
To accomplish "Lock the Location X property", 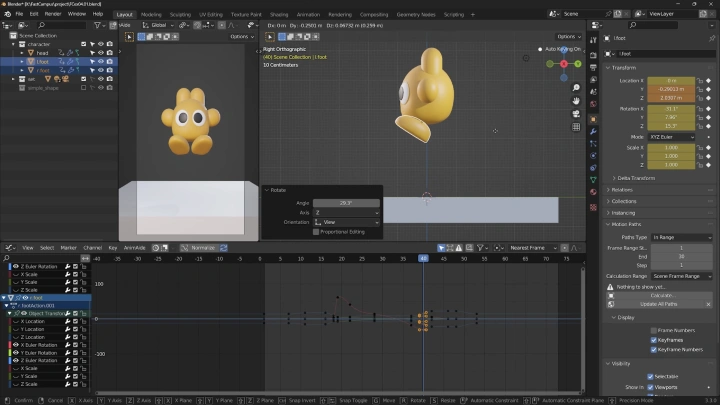I will coord(700,81).
